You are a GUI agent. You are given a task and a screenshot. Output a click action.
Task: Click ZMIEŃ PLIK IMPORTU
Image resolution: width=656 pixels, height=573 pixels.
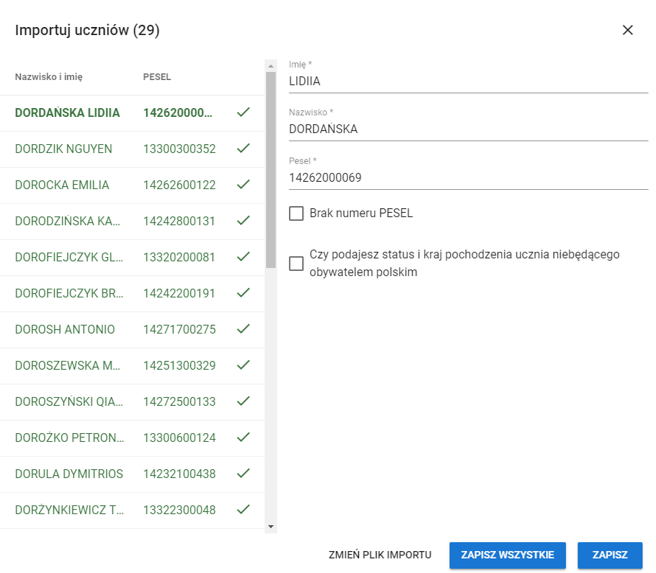point(380,555)
